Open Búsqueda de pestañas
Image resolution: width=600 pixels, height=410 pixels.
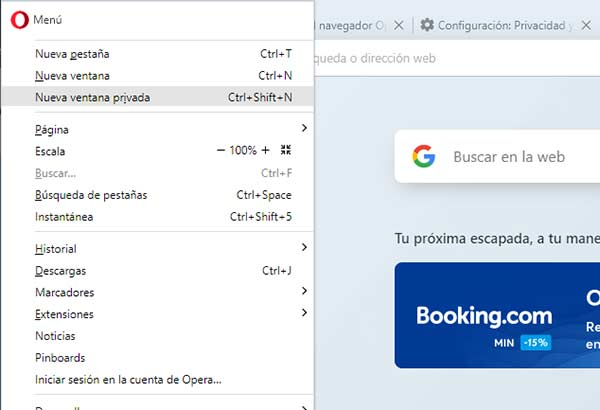[158, 195]
